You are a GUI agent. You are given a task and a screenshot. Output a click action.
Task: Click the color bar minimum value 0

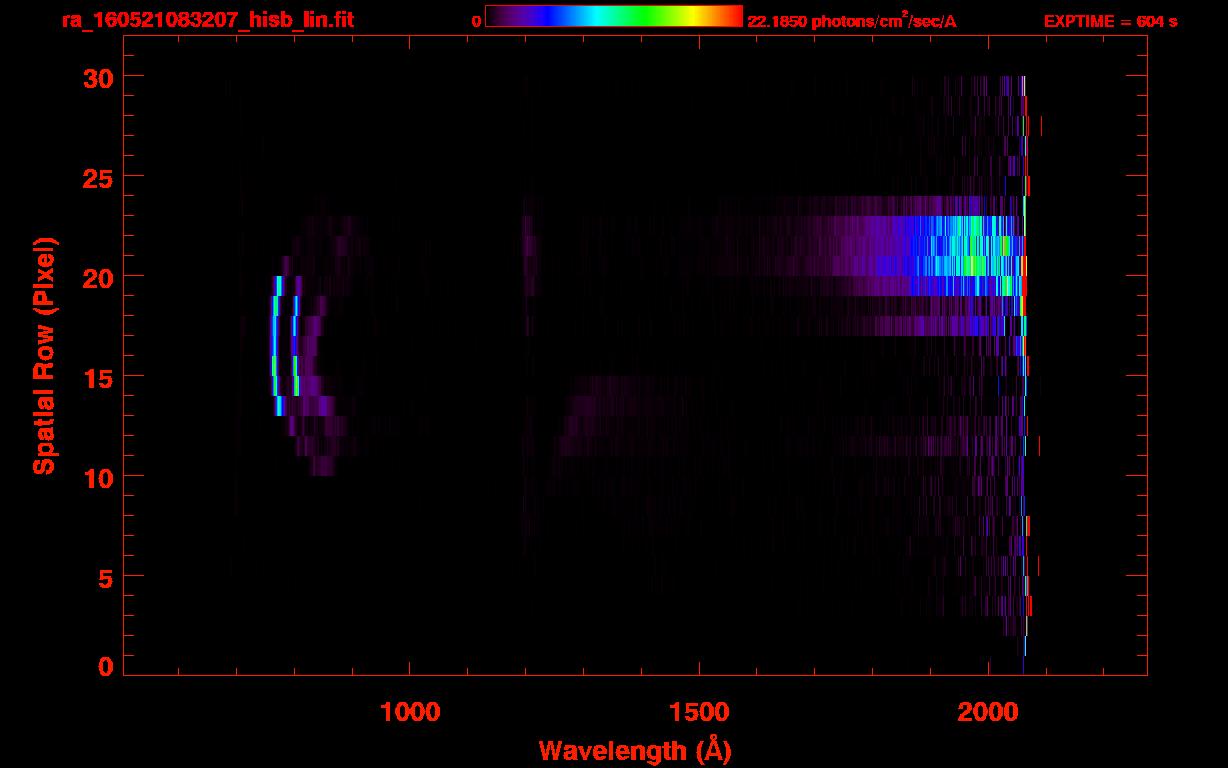tap(477, 22)
